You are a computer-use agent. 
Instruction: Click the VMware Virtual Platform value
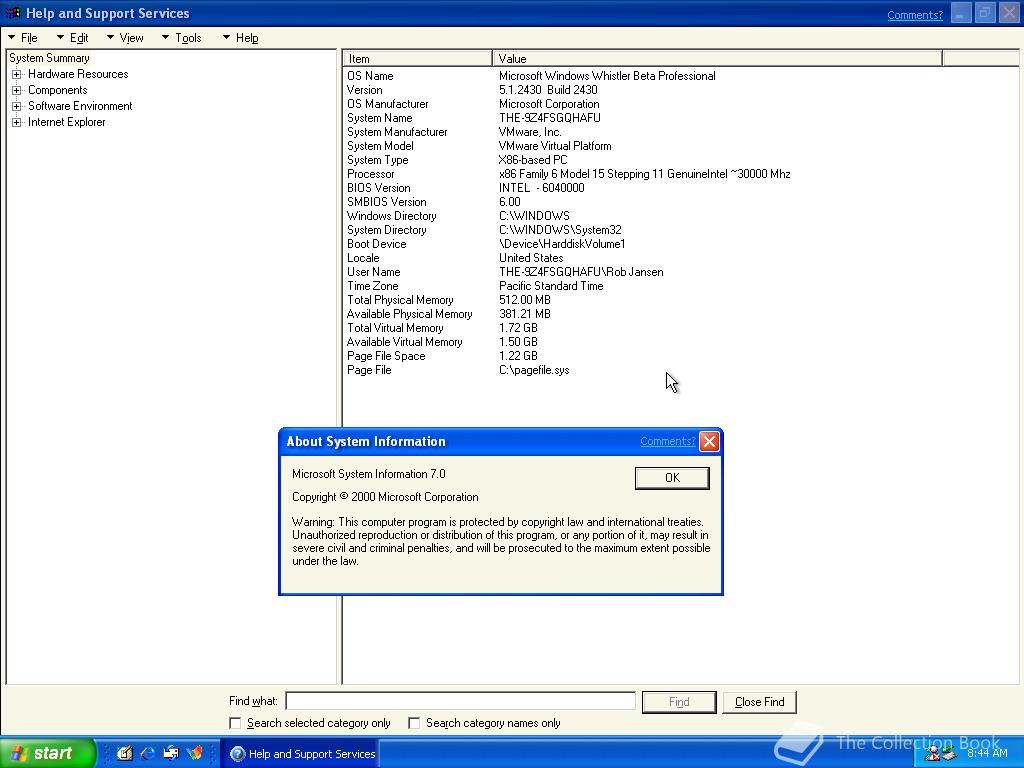[554, 146]
